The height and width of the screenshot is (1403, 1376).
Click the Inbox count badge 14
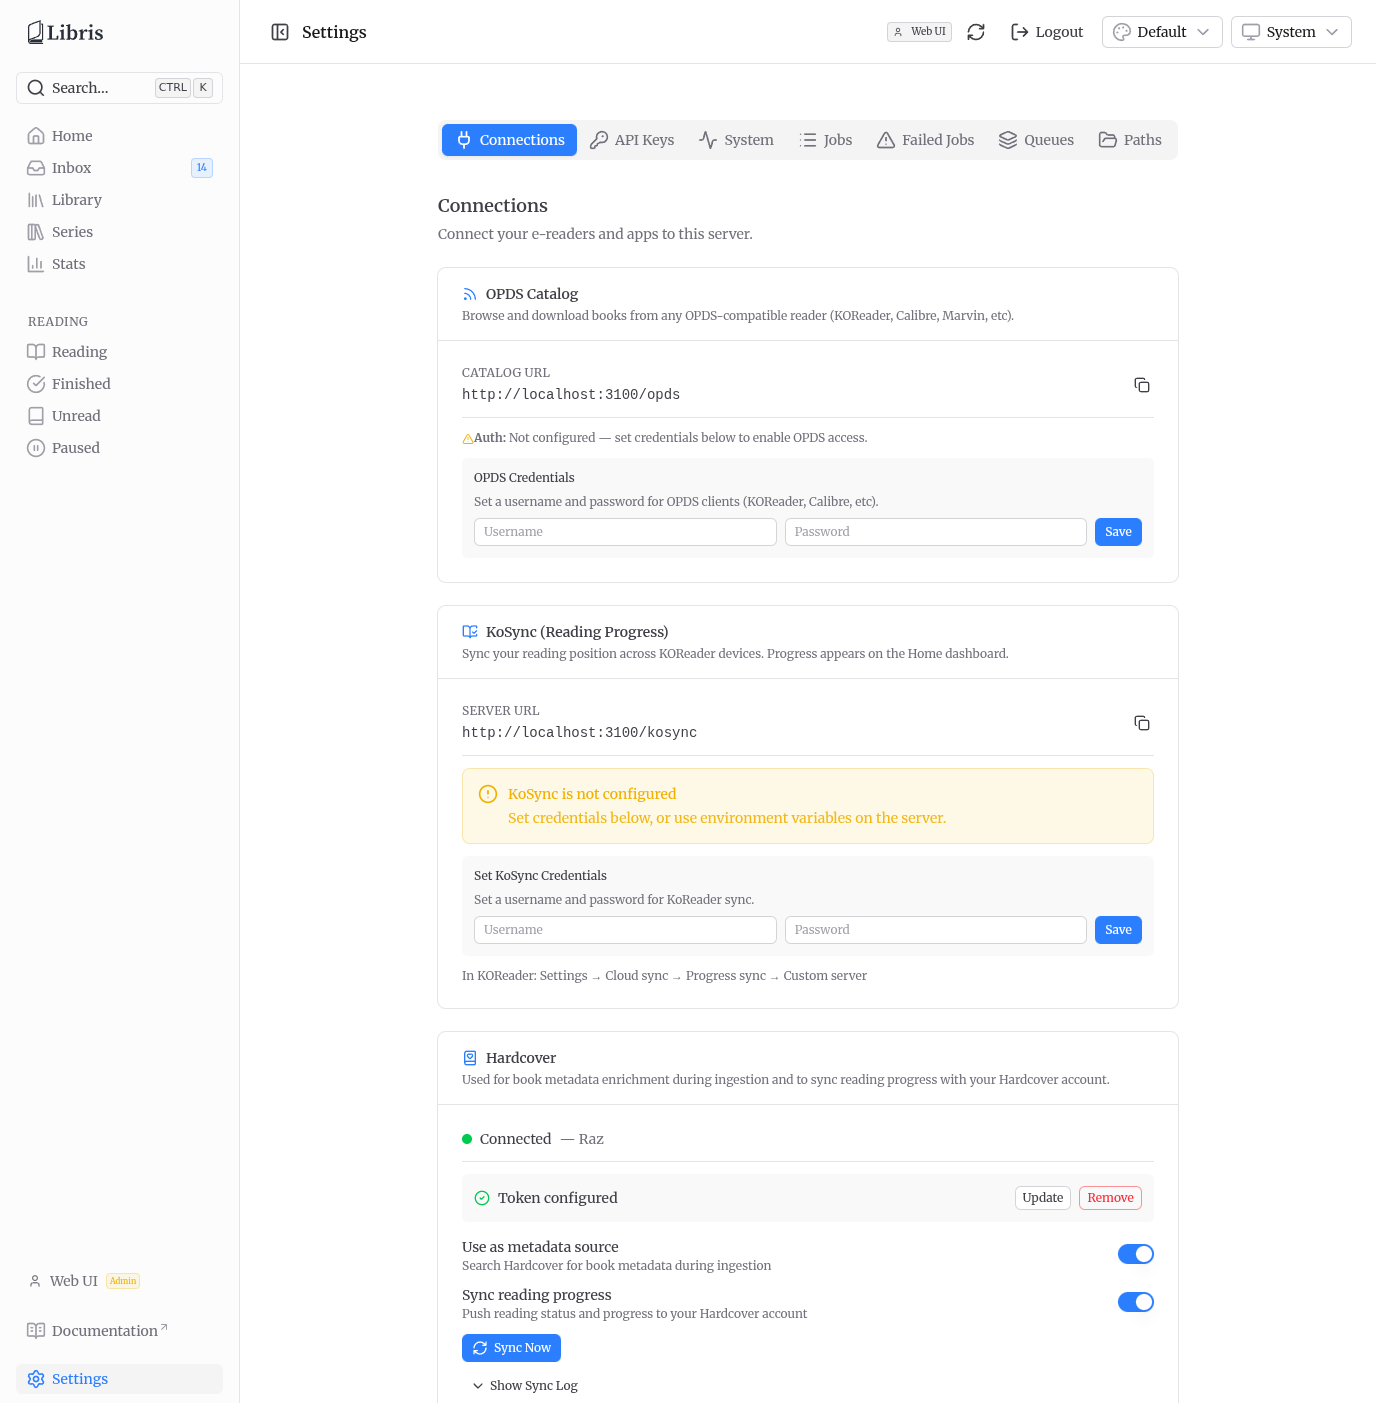(x=202, y=168)
